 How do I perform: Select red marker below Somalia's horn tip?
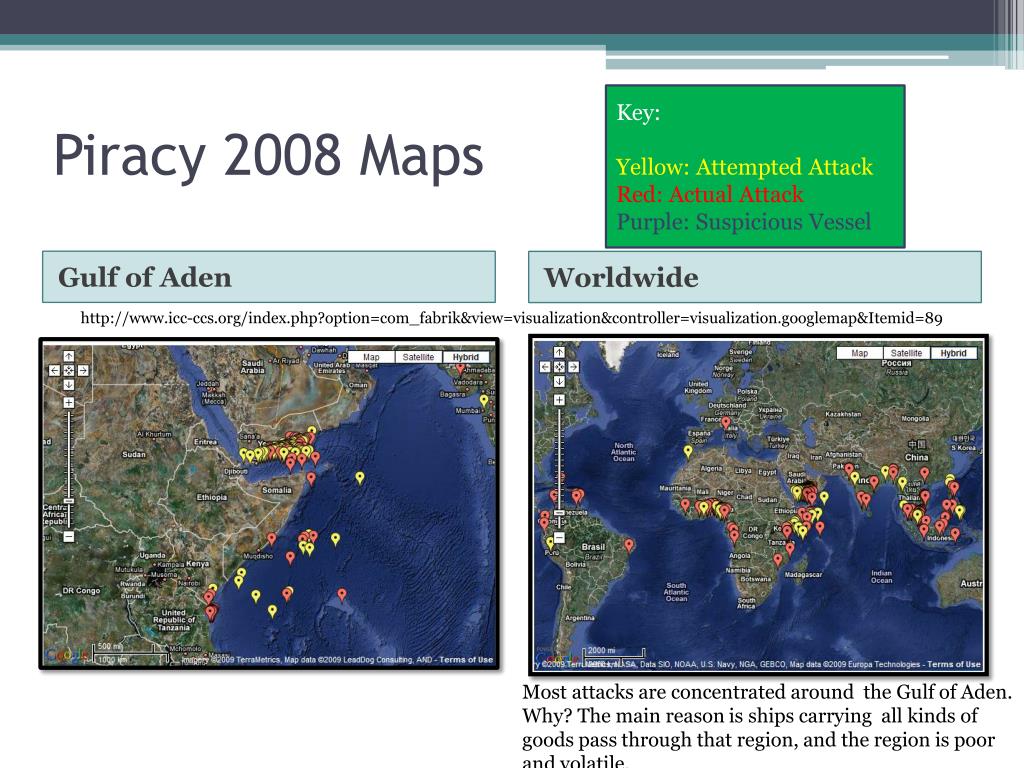pyautogui.click(x=311, y=478)
